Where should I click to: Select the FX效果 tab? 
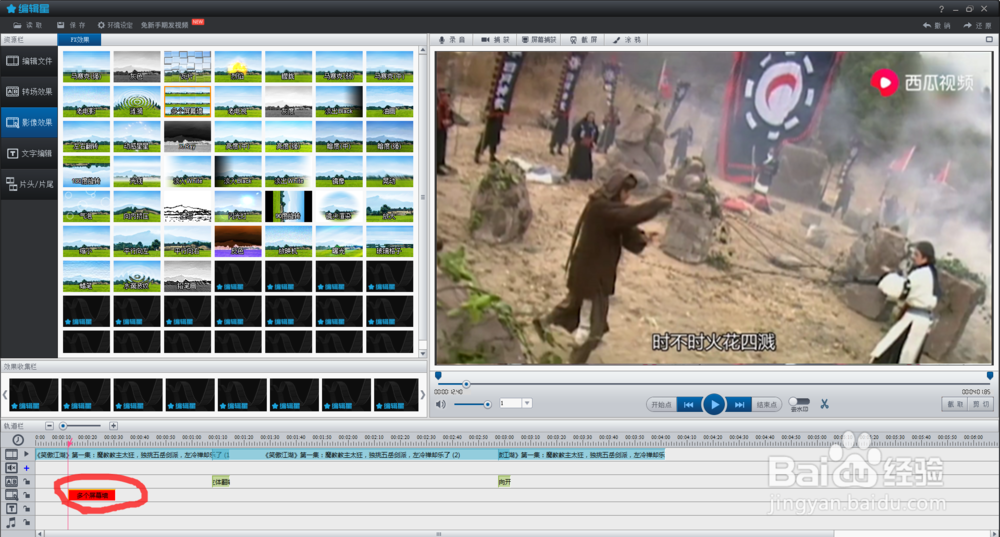(79, 40)
